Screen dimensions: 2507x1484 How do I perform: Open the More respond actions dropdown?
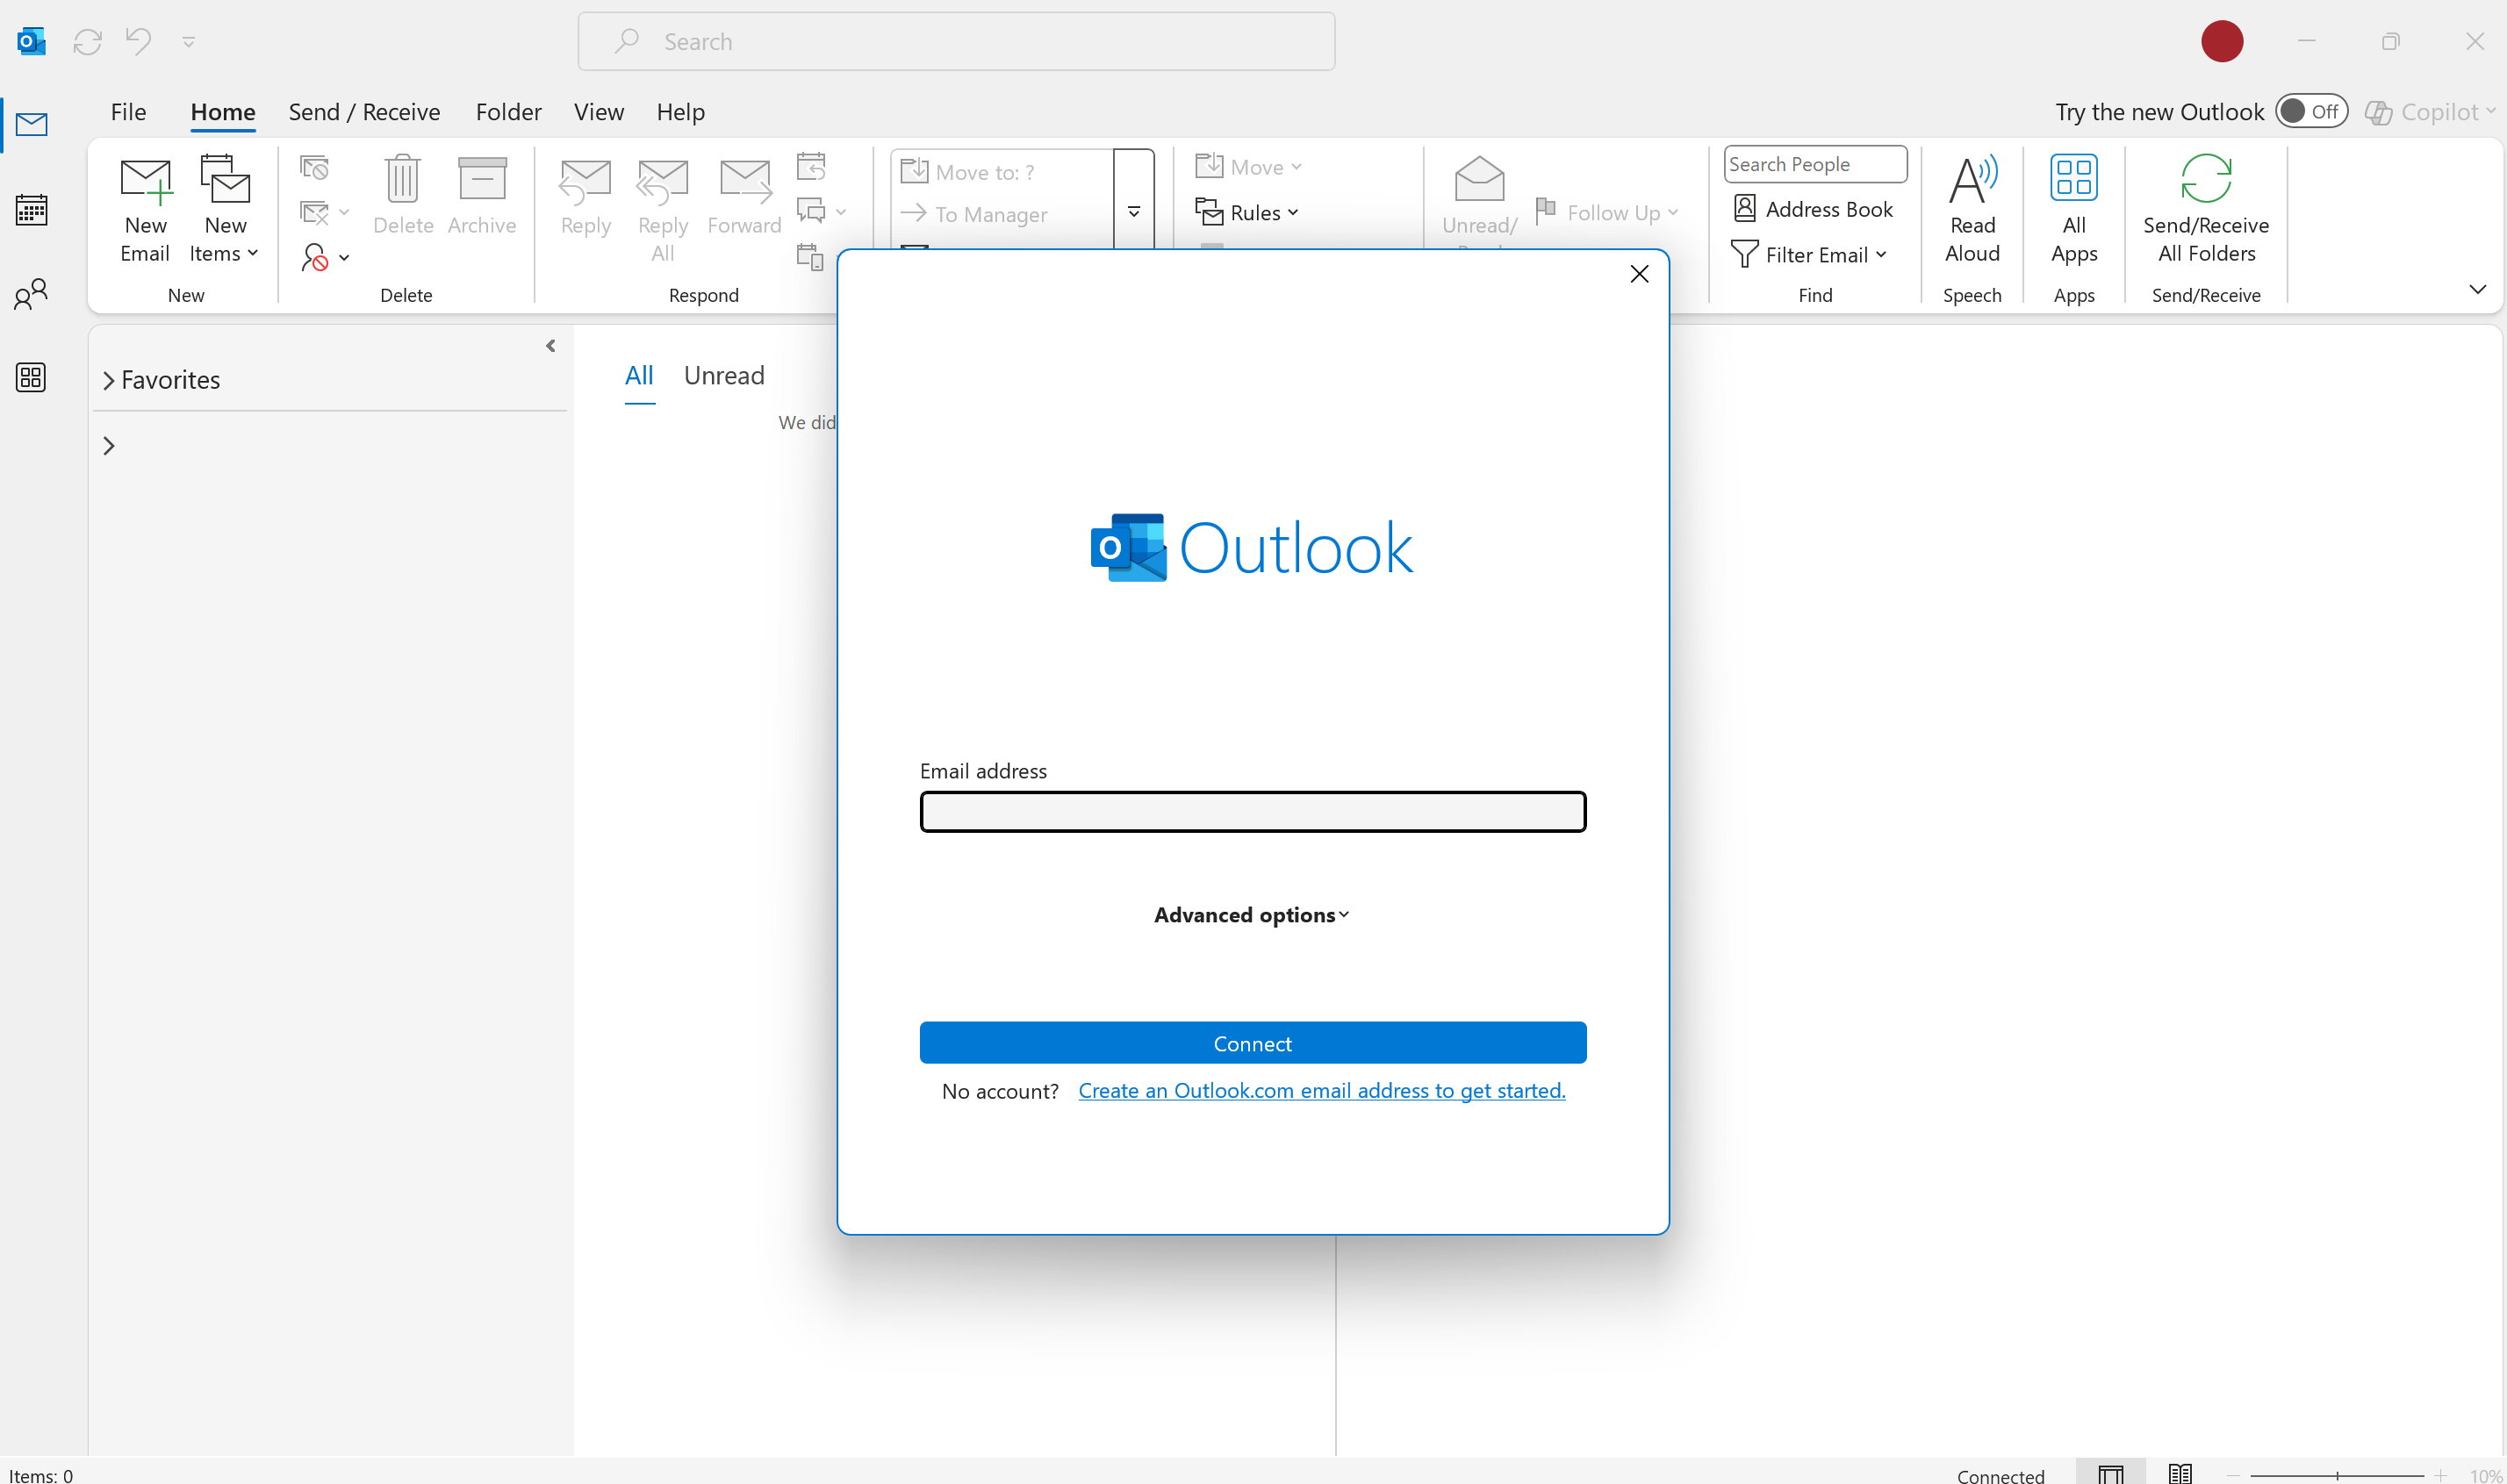click(822, 211)
